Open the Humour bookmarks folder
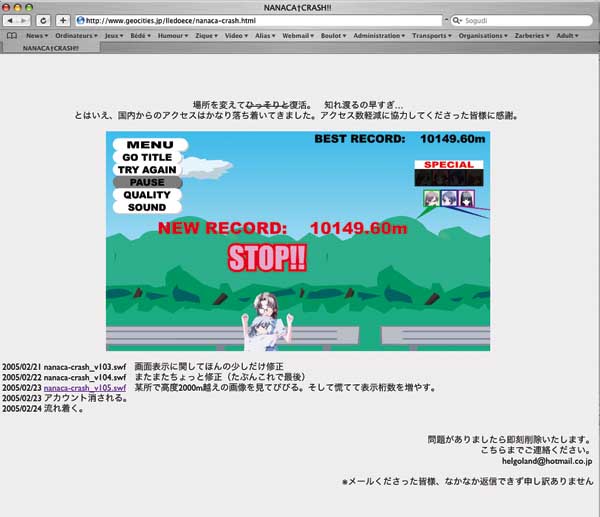 click(173, 36)
